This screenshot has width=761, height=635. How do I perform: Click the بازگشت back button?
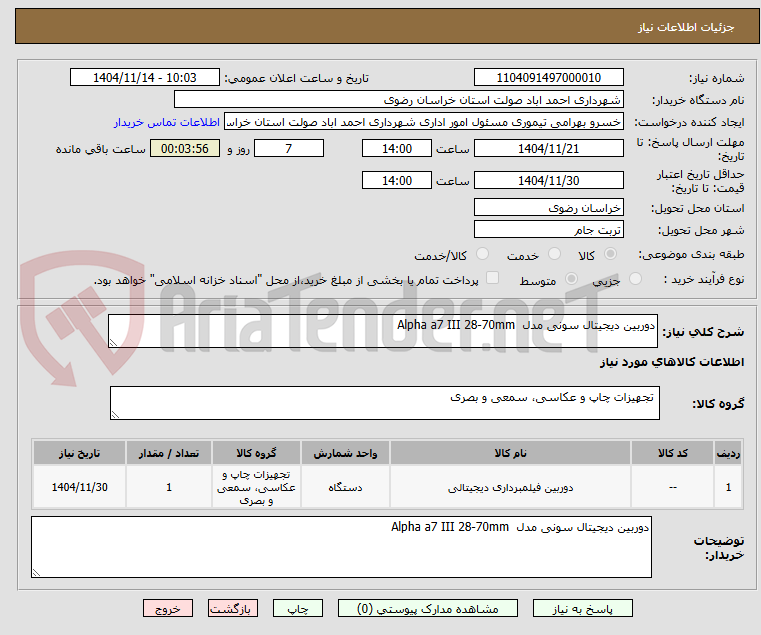tap(233, 608)
